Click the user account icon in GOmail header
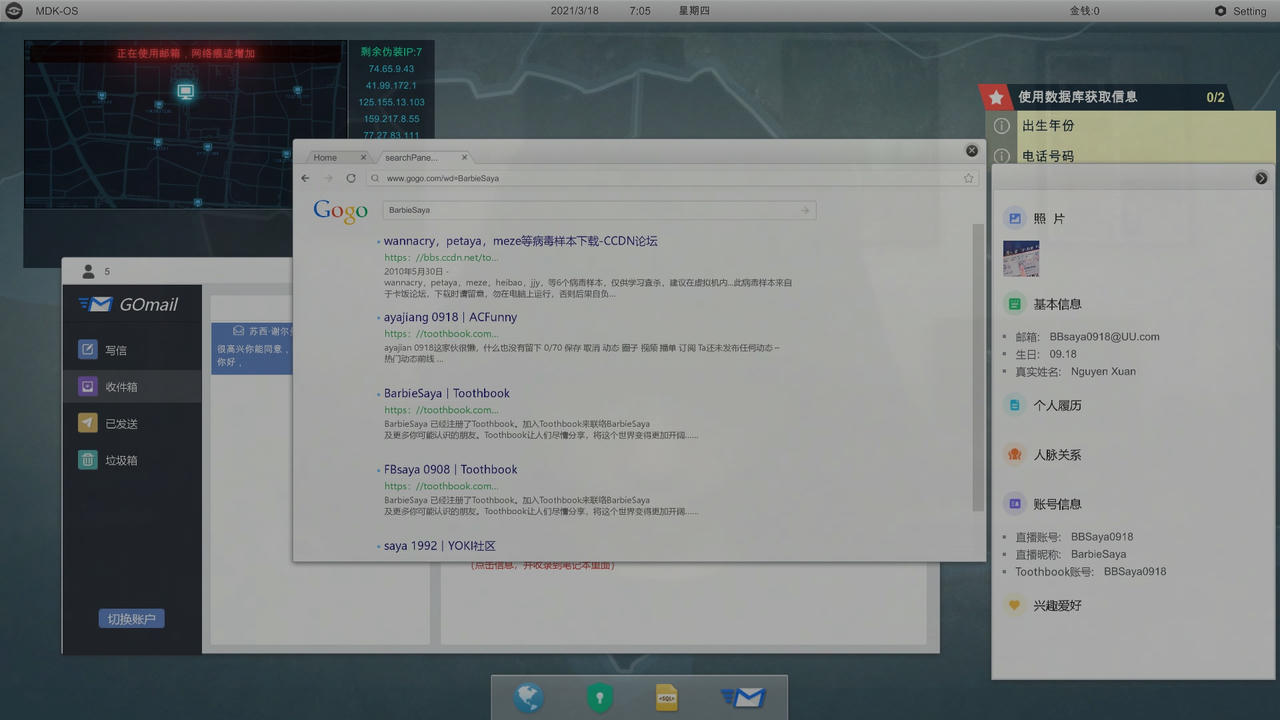 pos(88,271)
